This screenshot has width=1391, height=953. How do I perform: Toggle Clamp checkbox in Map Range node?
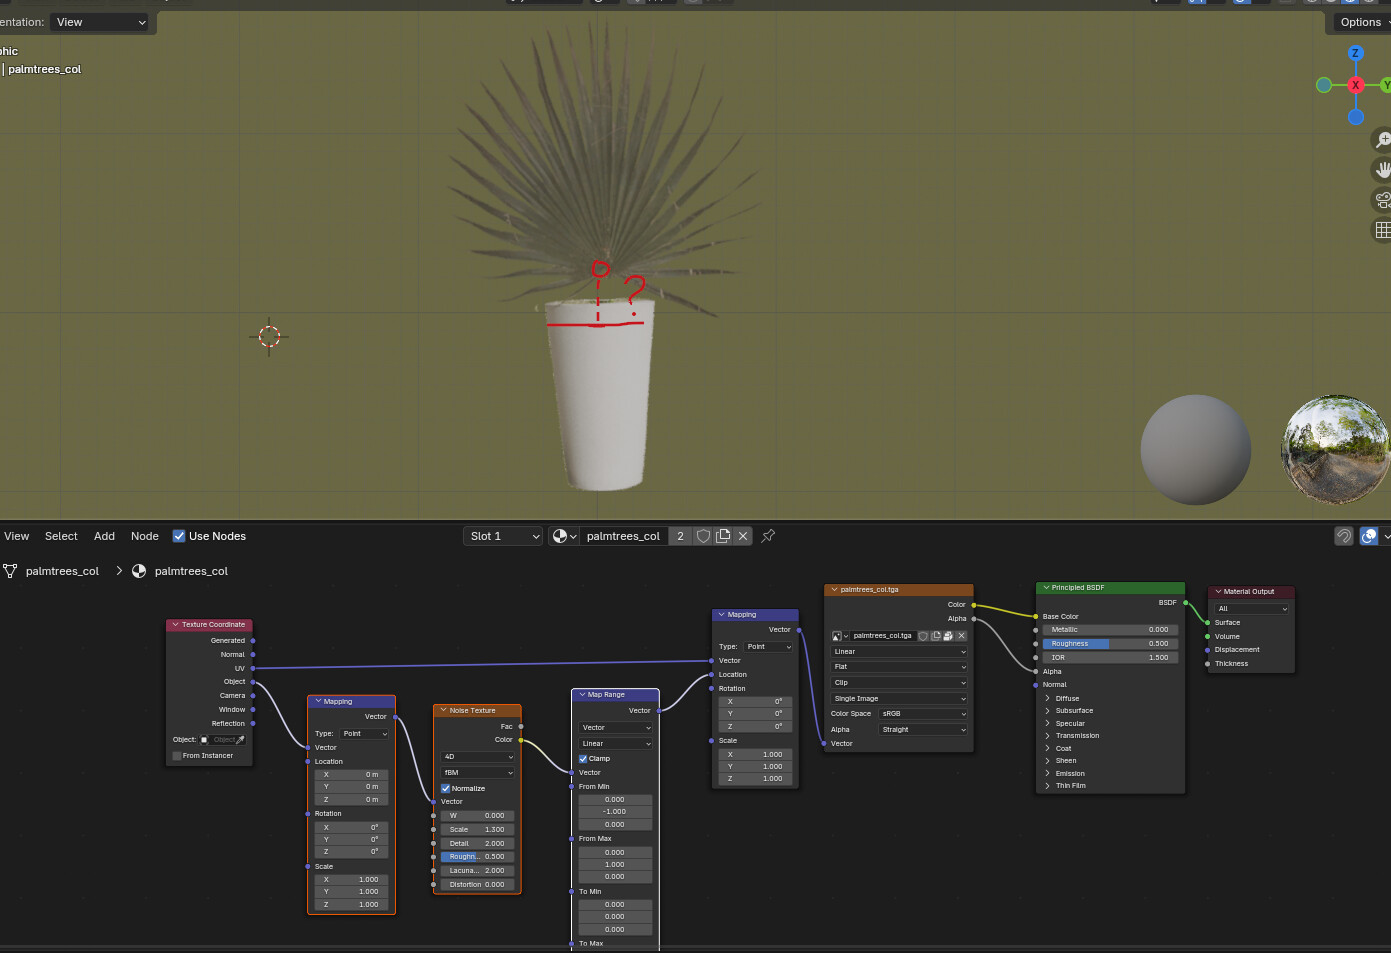tap(583, 758)
